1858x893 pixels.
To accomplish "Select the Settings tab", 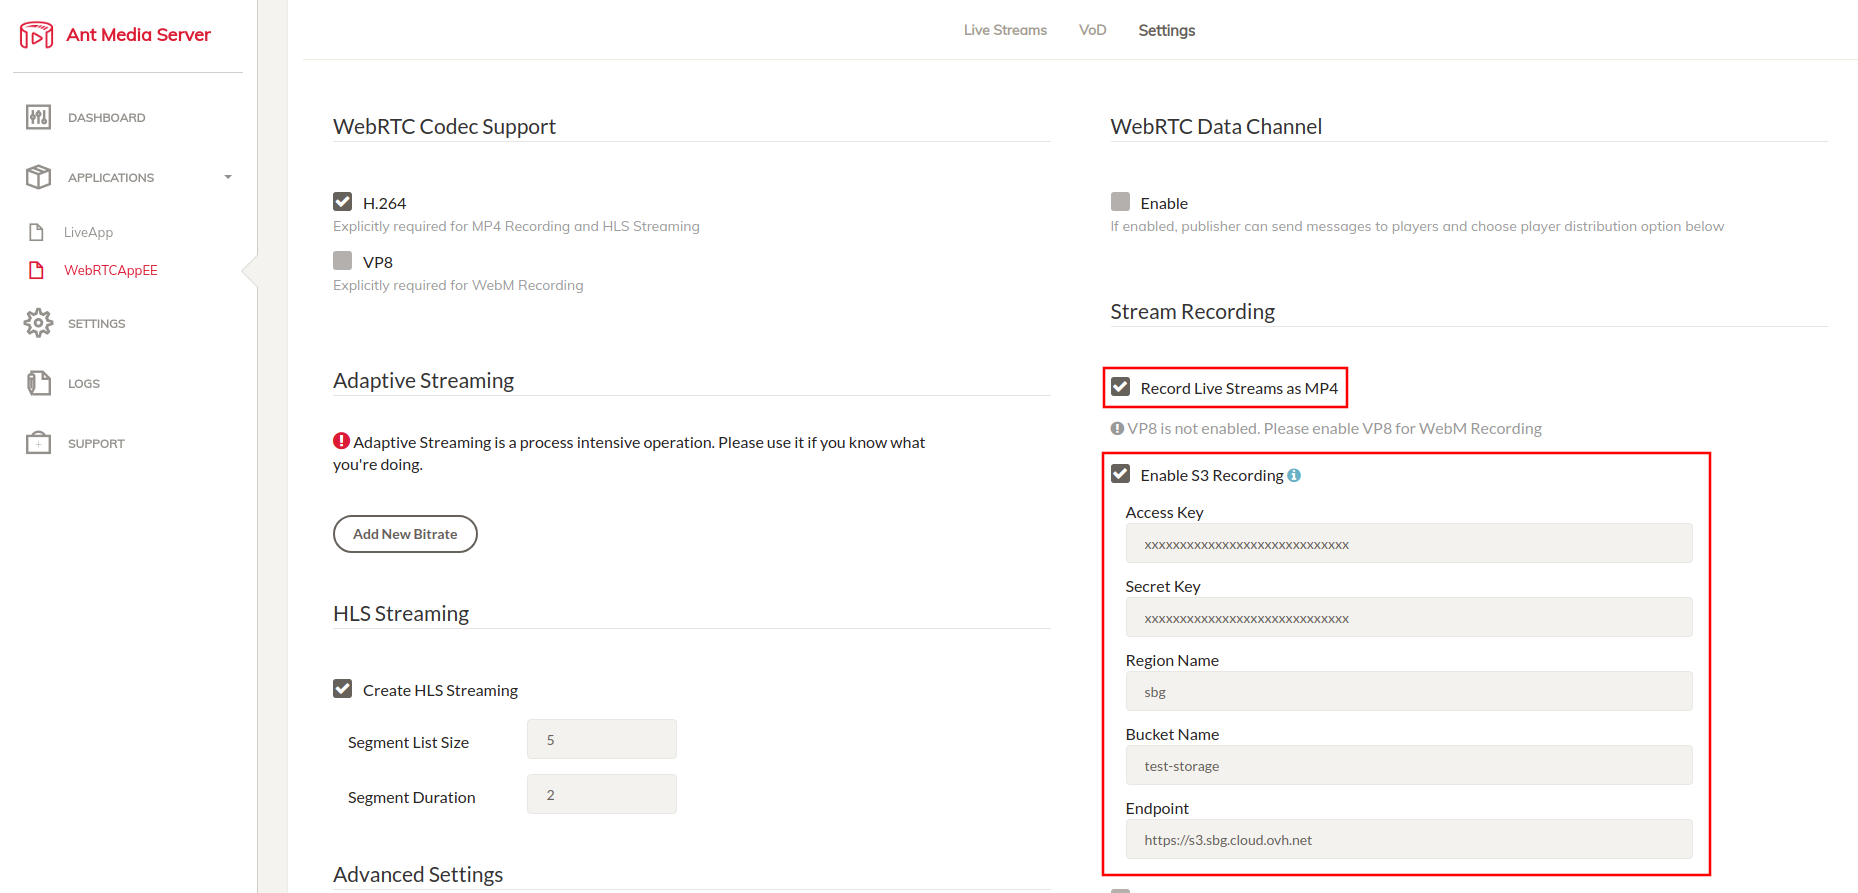I will click(1166, 30).
